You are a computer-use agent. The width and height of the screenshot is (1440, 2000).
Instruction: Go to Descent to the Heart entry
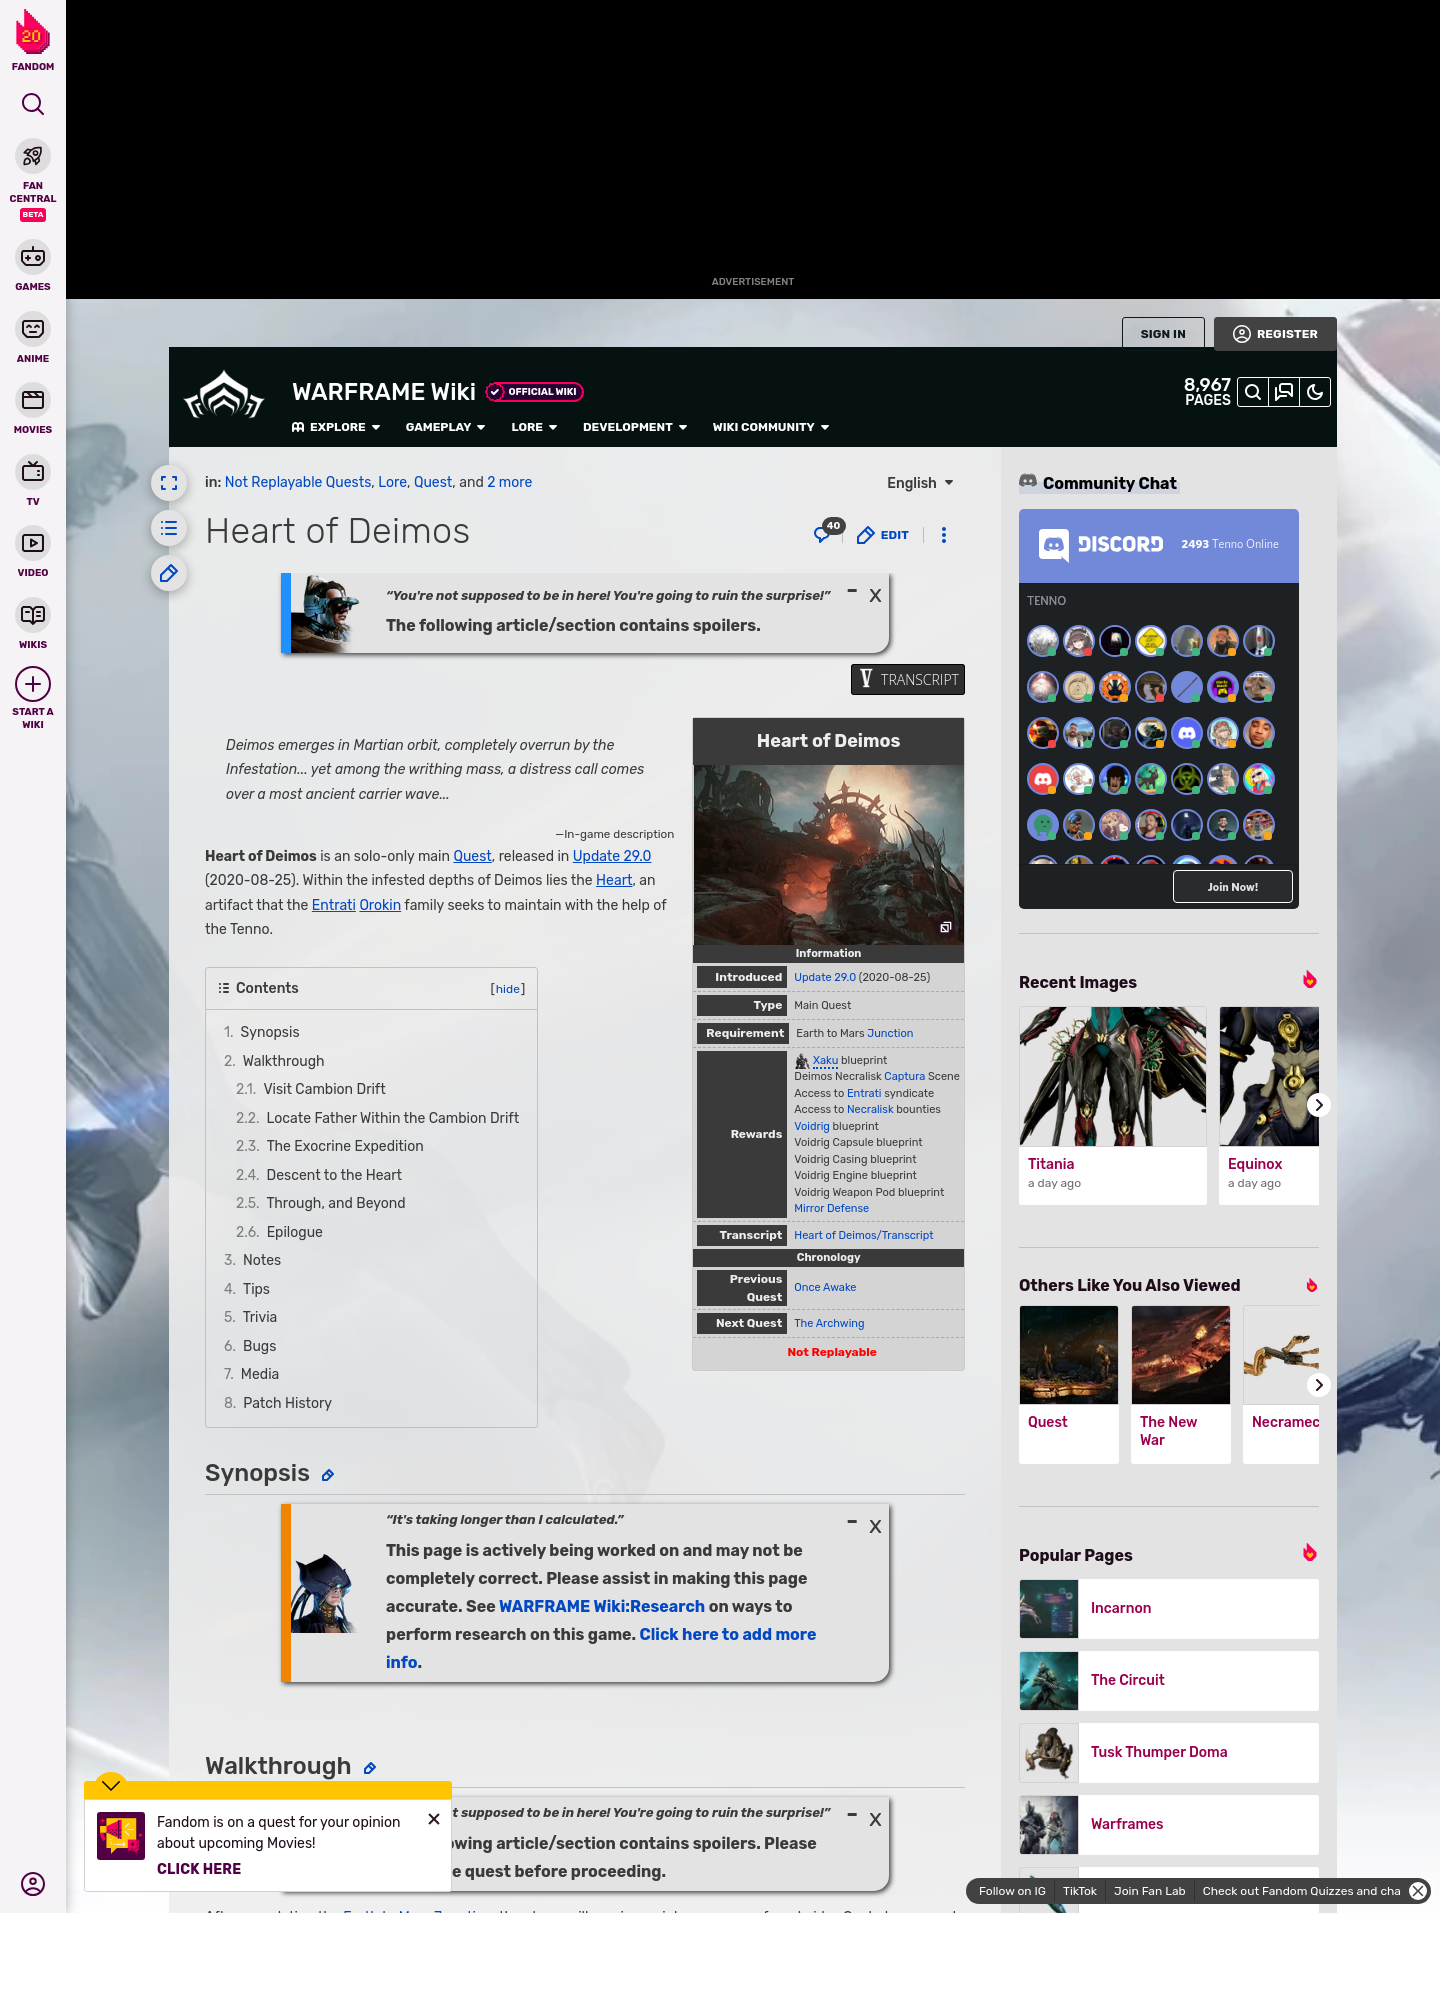coord(334,1175)
